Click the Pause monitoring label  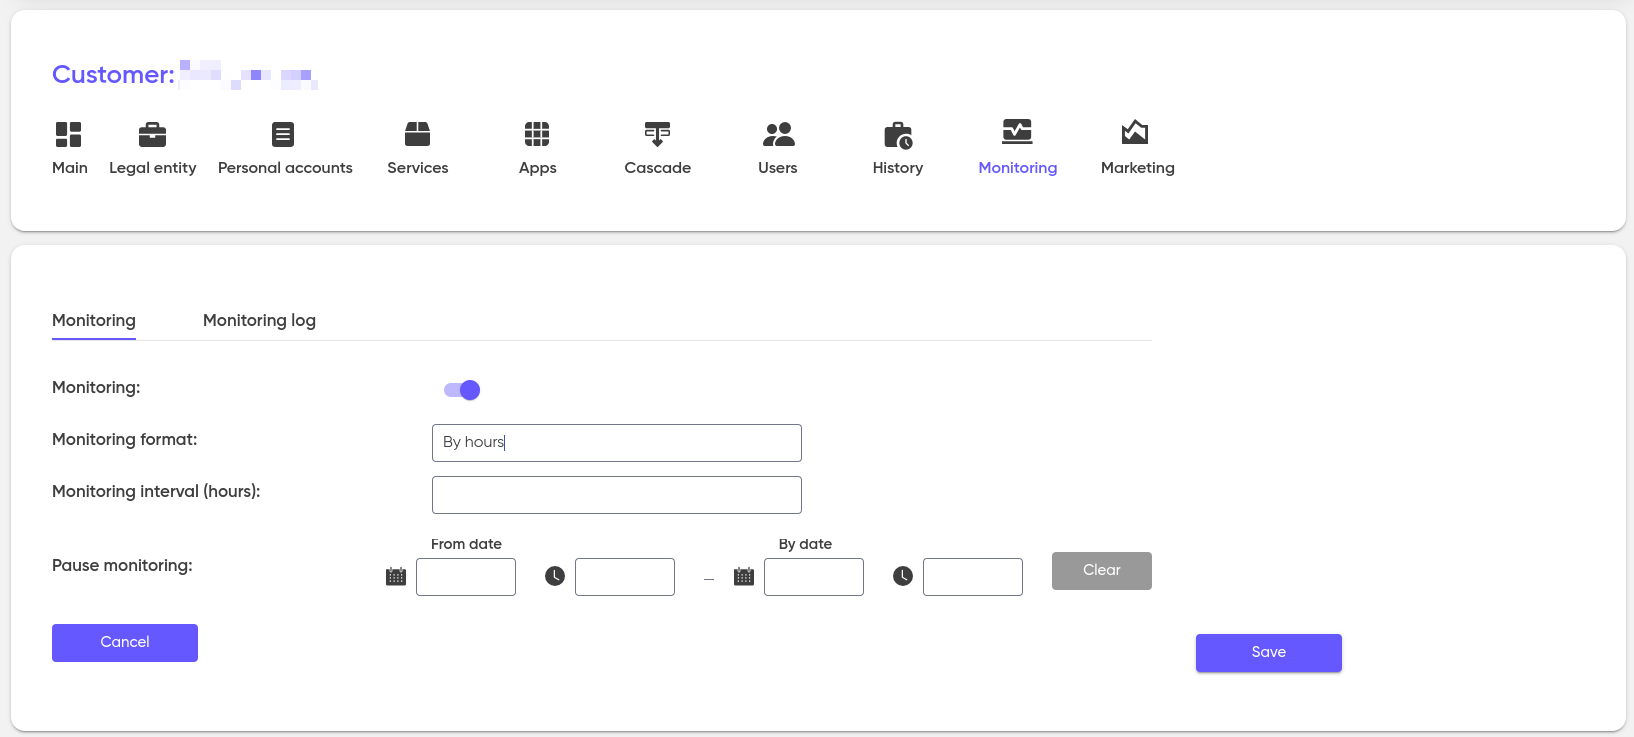pos(122,566)
